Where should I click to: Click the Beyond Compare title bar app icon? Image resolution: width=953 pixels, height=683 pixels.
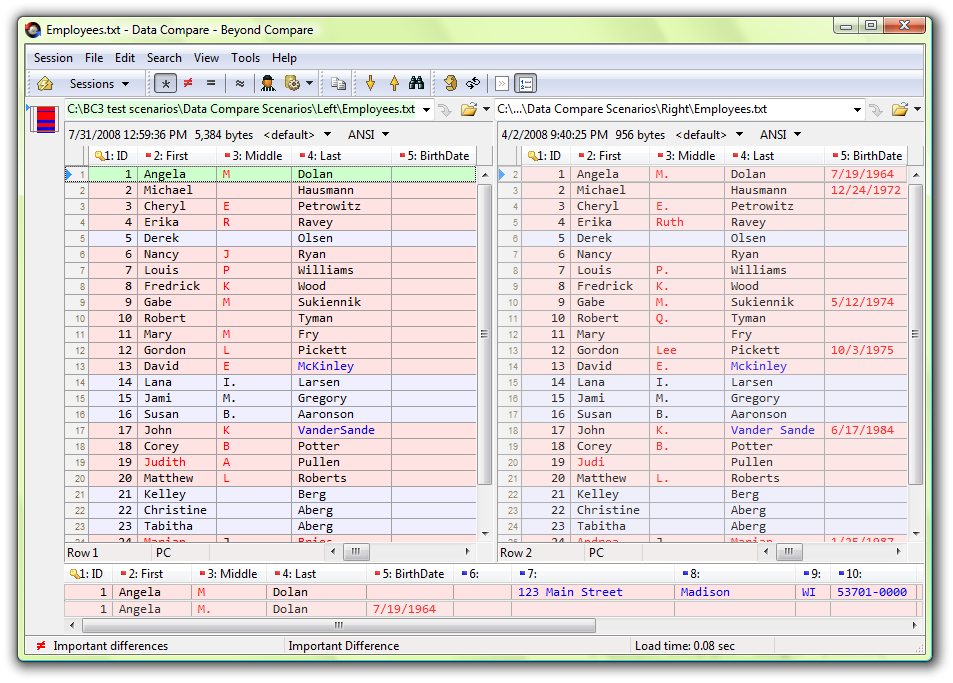(34, 29)
